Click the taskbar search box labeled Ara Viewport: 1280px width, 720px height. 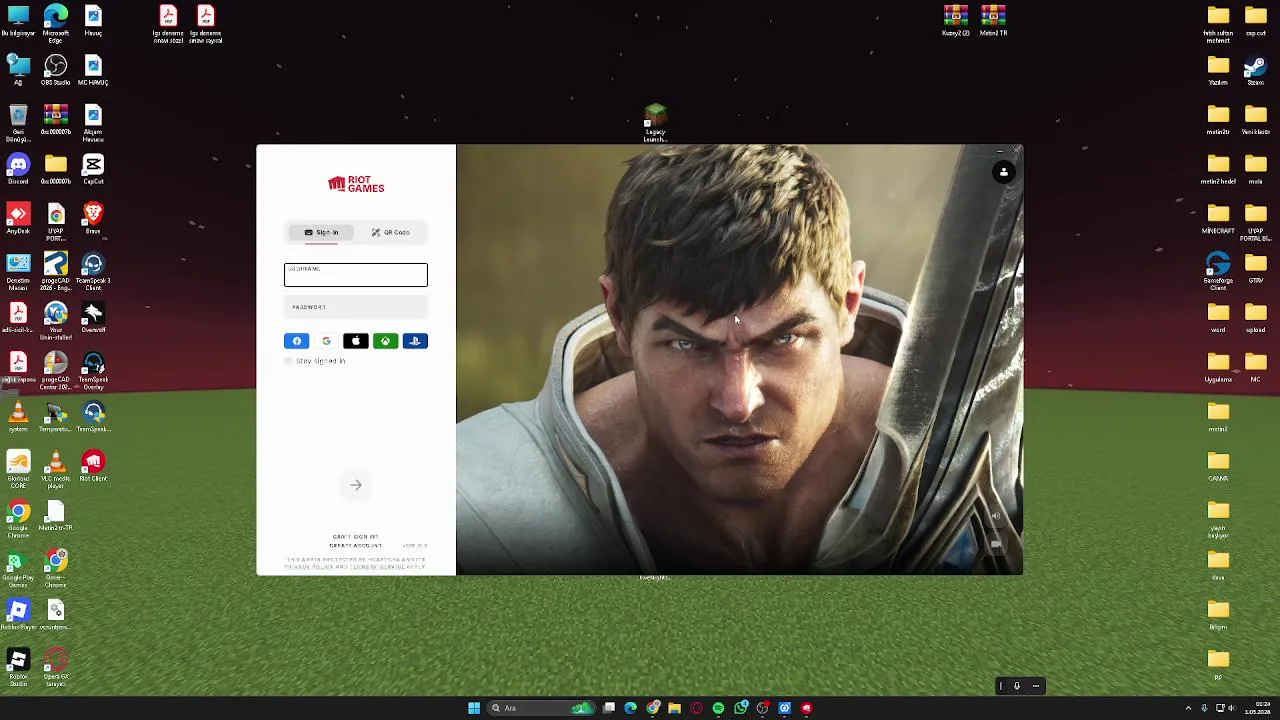coord(540,708)
